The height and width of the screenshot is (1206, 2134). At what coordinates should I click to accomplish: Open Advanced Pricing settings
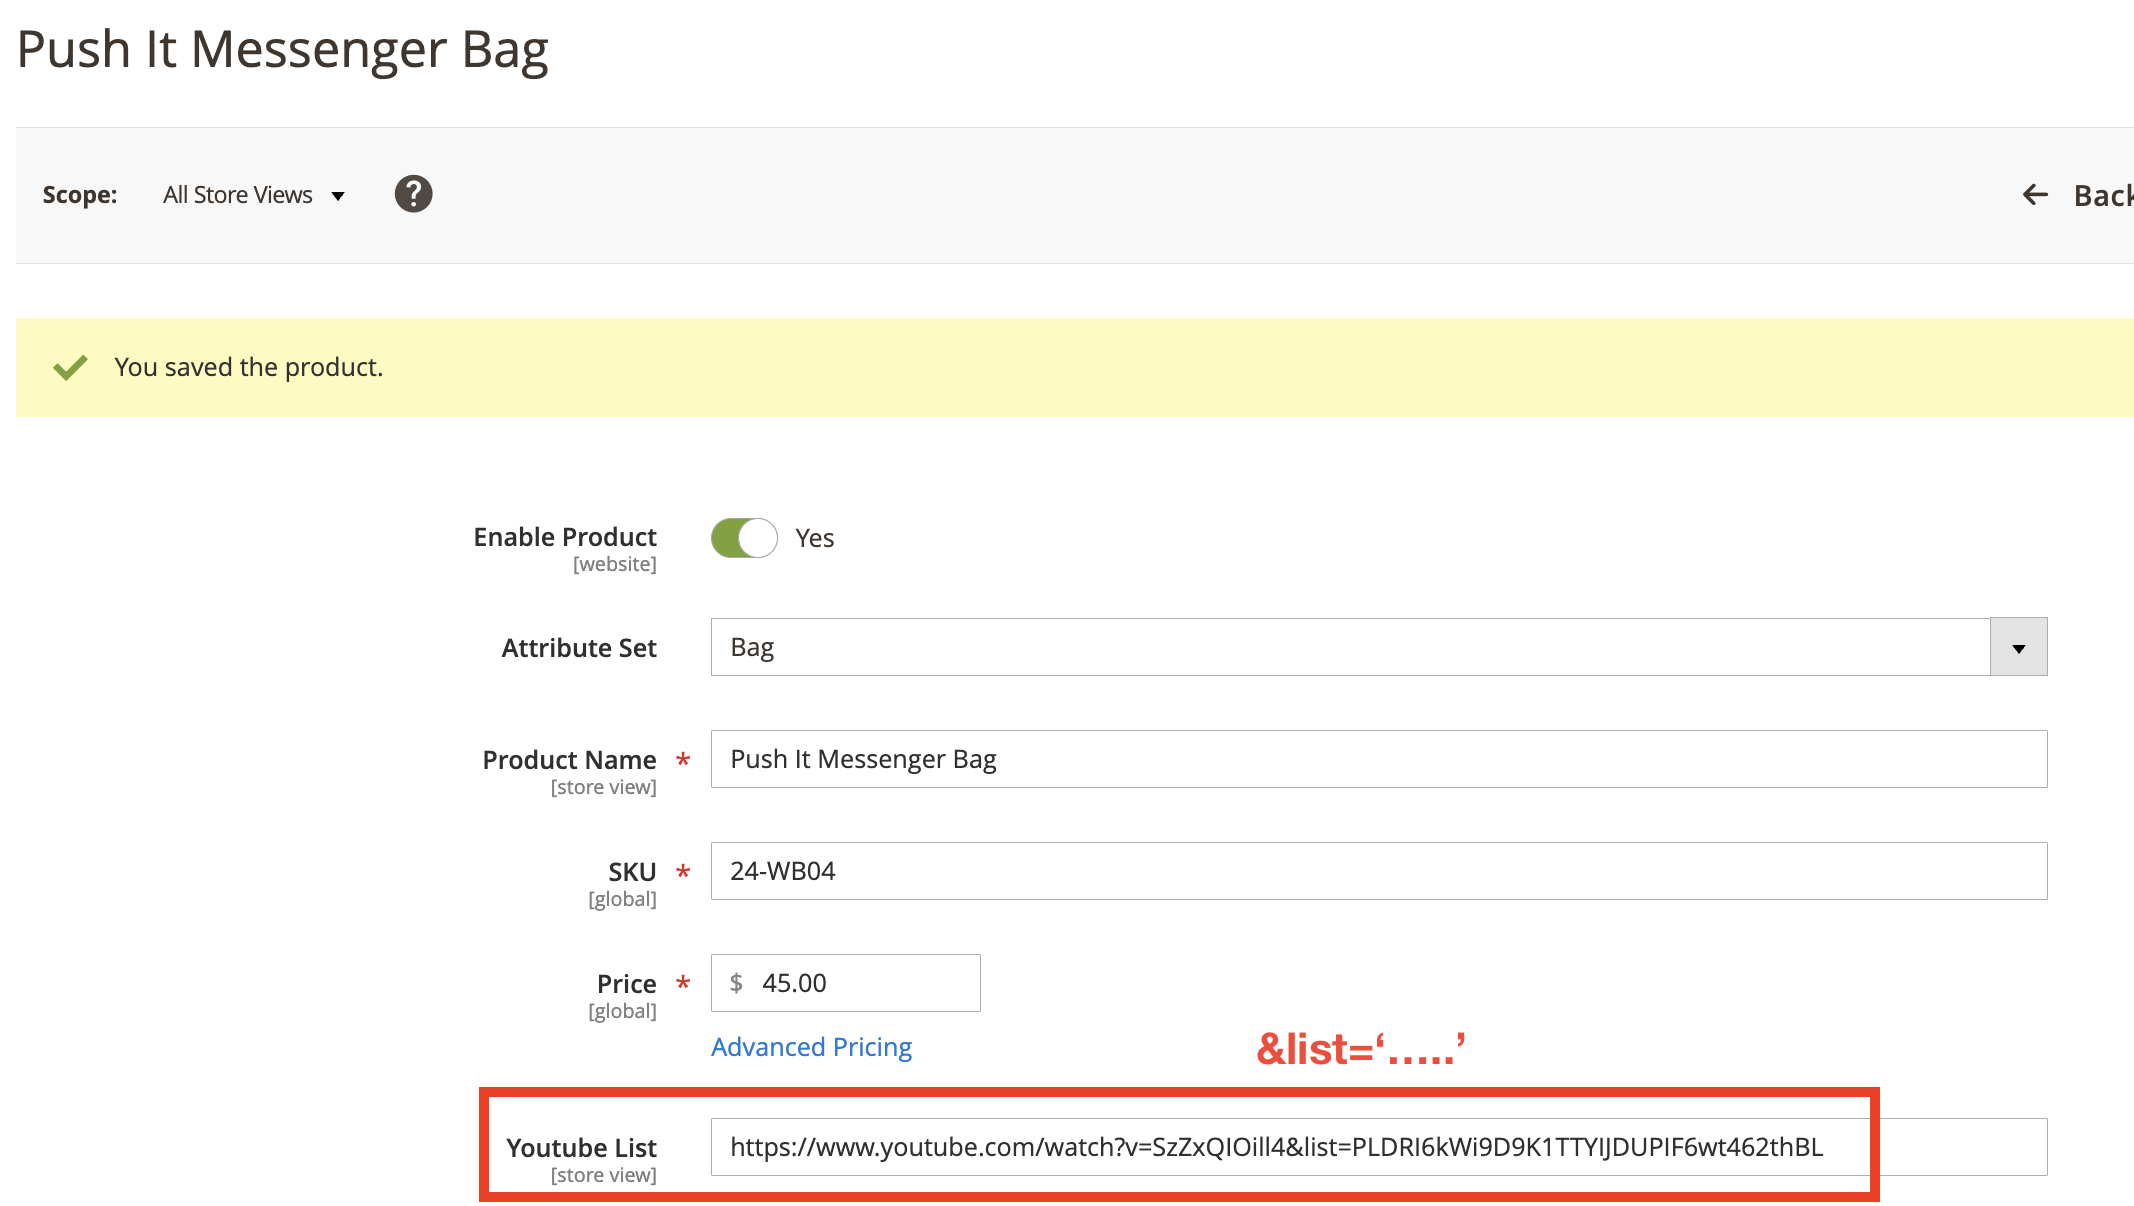click(811, 1046)
